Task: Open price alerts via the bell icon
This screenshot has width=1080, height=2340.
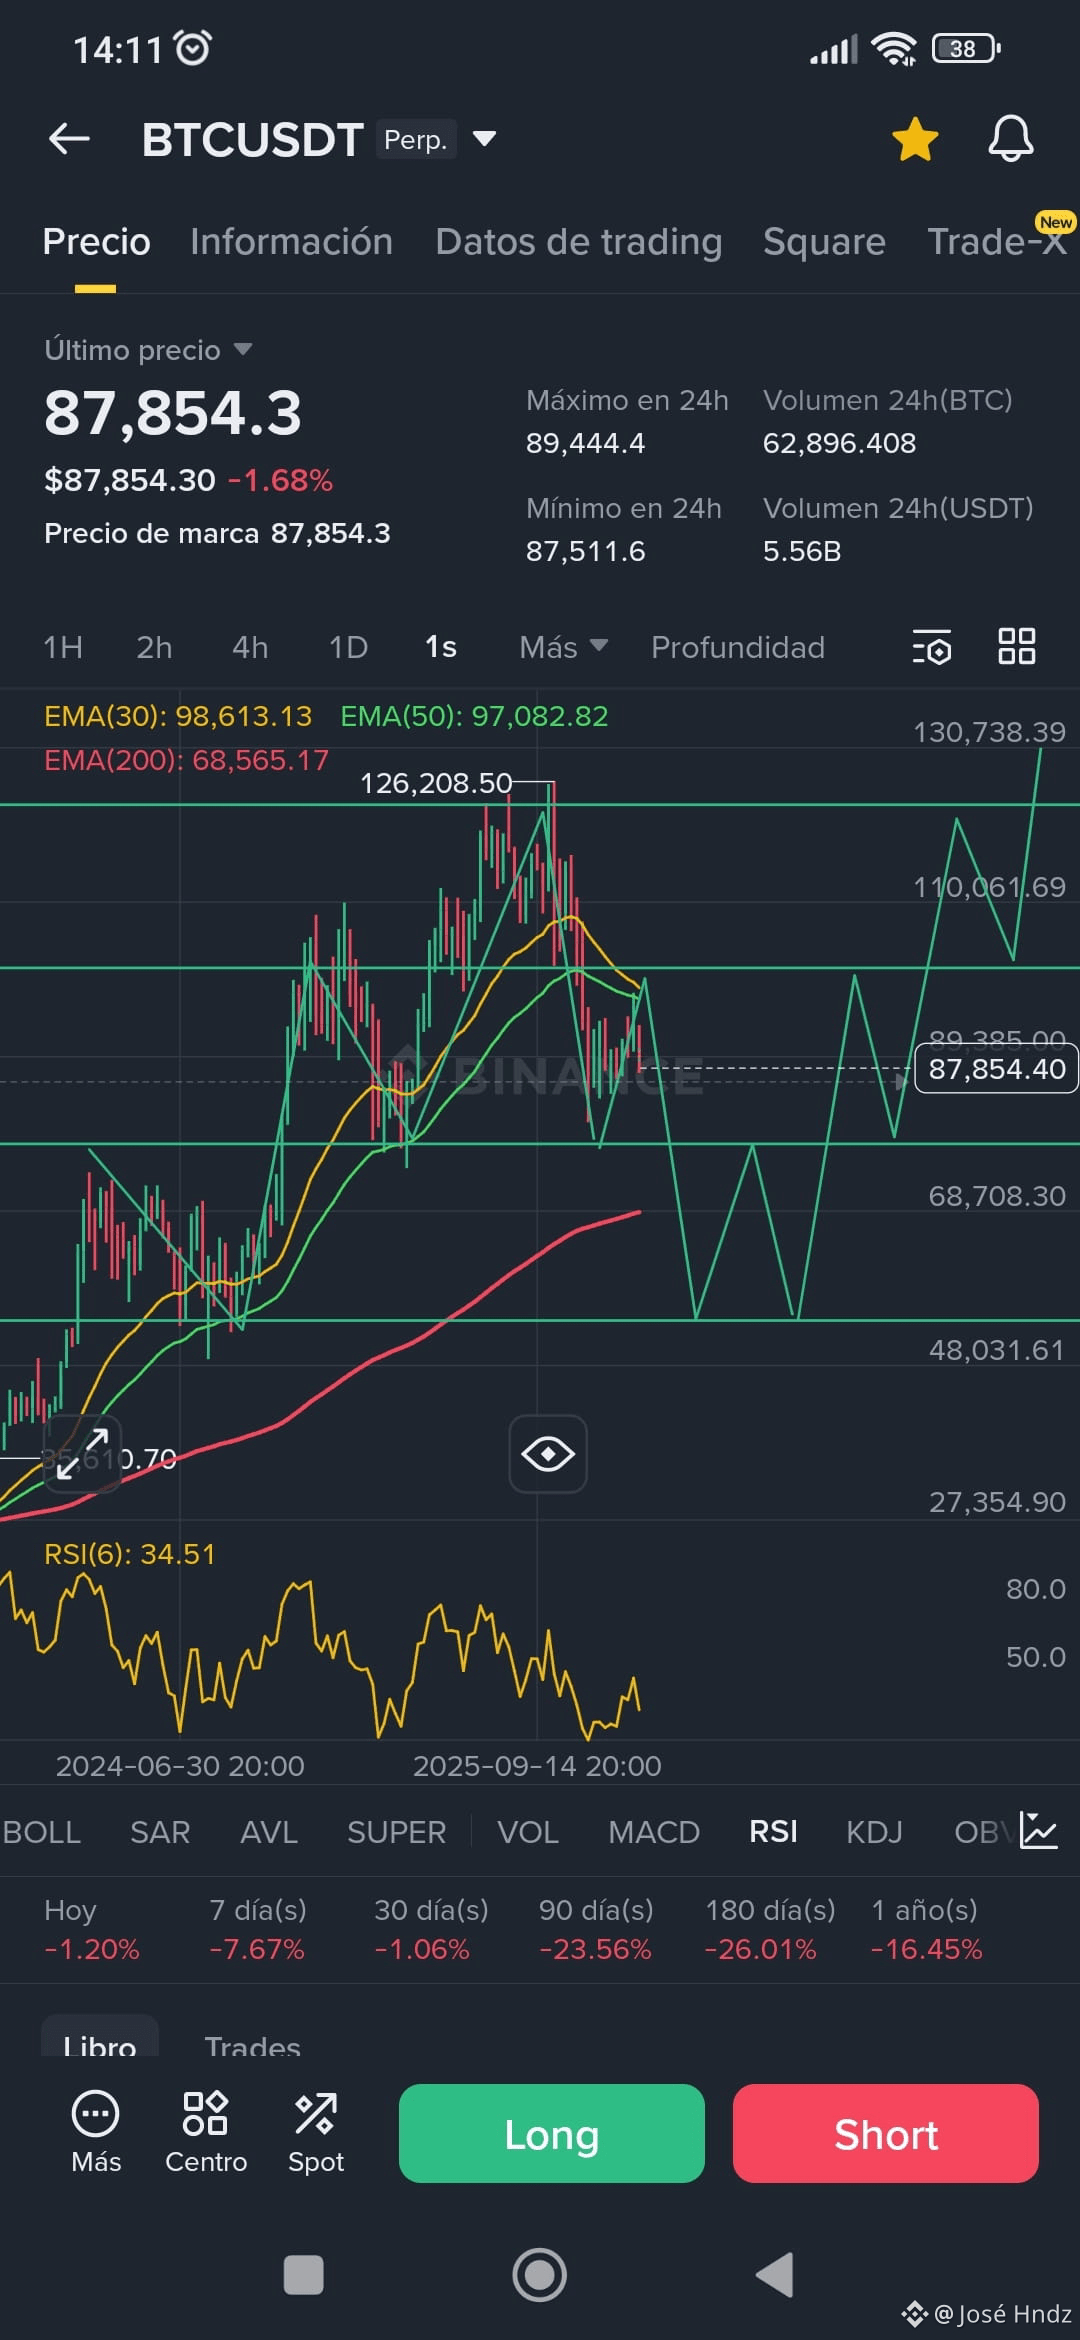Action: pyautogui.click(x=1011, y=139)
